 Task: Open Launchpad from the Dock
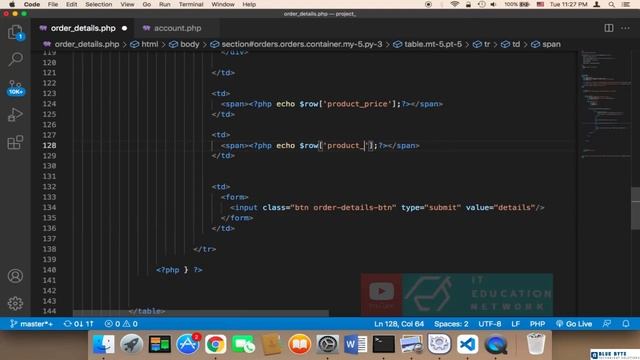coord(131,344)
